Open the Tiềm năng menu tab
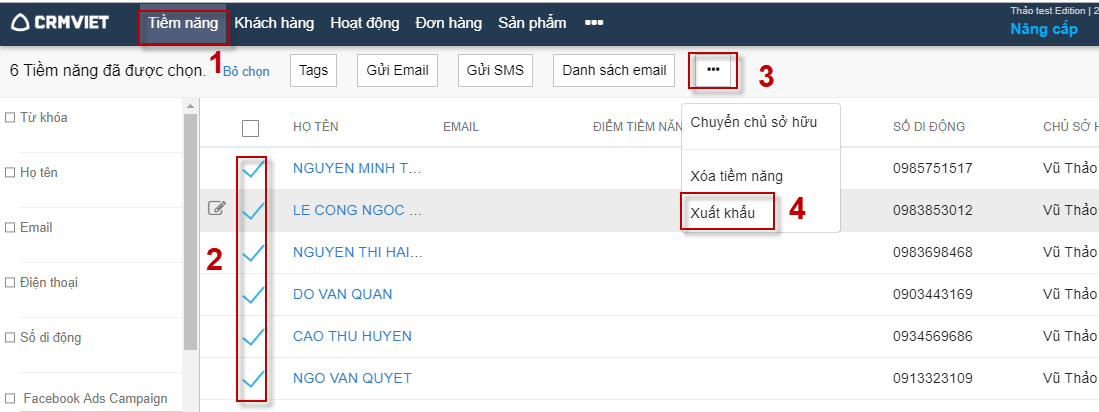 [x=183, y=23]
